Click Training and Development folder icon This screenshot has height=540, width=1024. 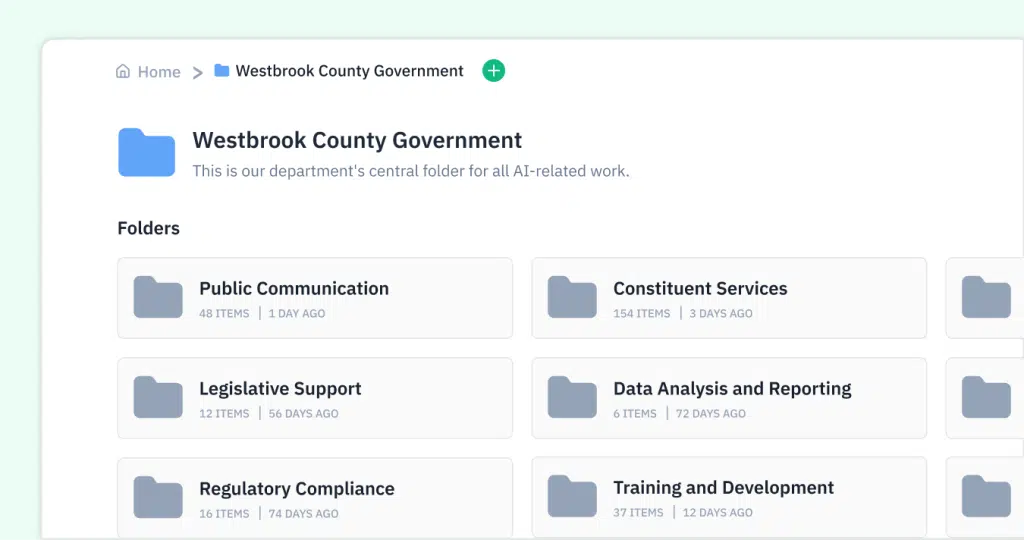572,497
